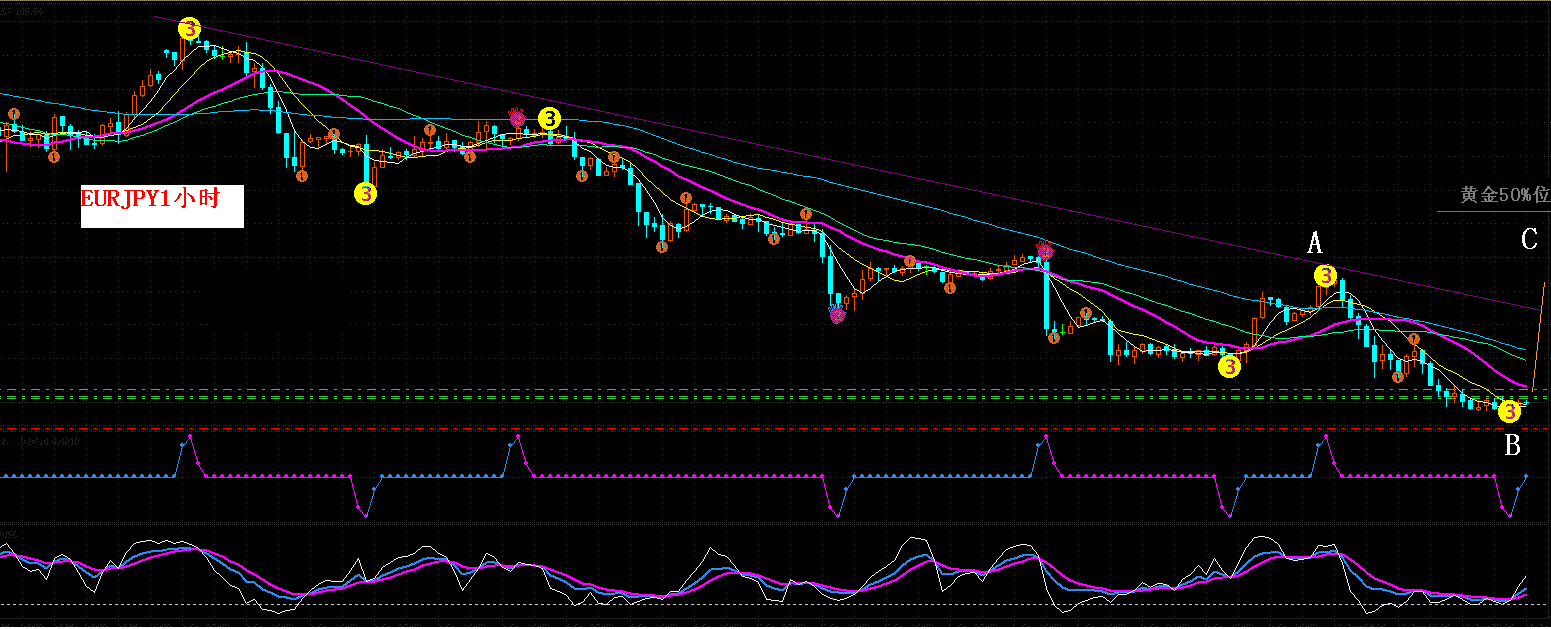This screenshot has height=629, width=1551.
Task: Click the pink marker touching a yellow 3 marker
Action: [x=517, y=118]
